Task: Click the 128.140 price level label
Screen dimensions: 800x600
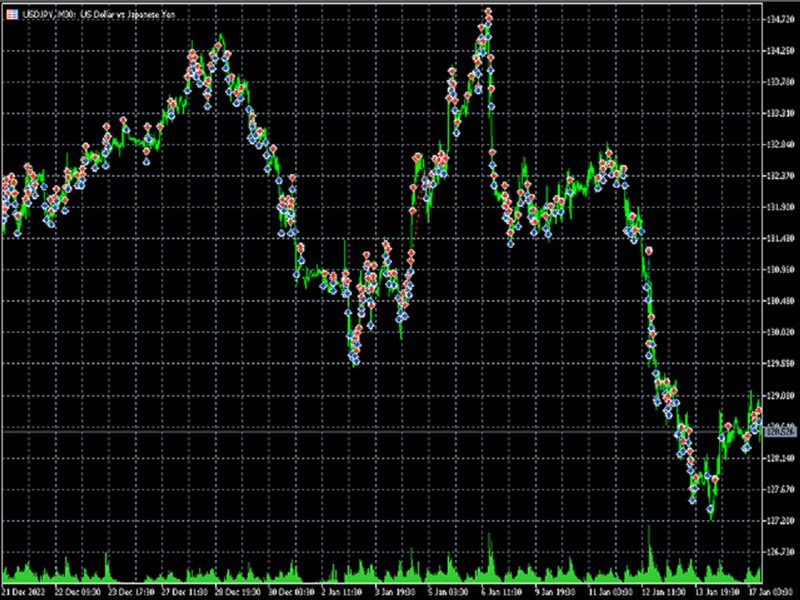Action: (x=781, y=458)
